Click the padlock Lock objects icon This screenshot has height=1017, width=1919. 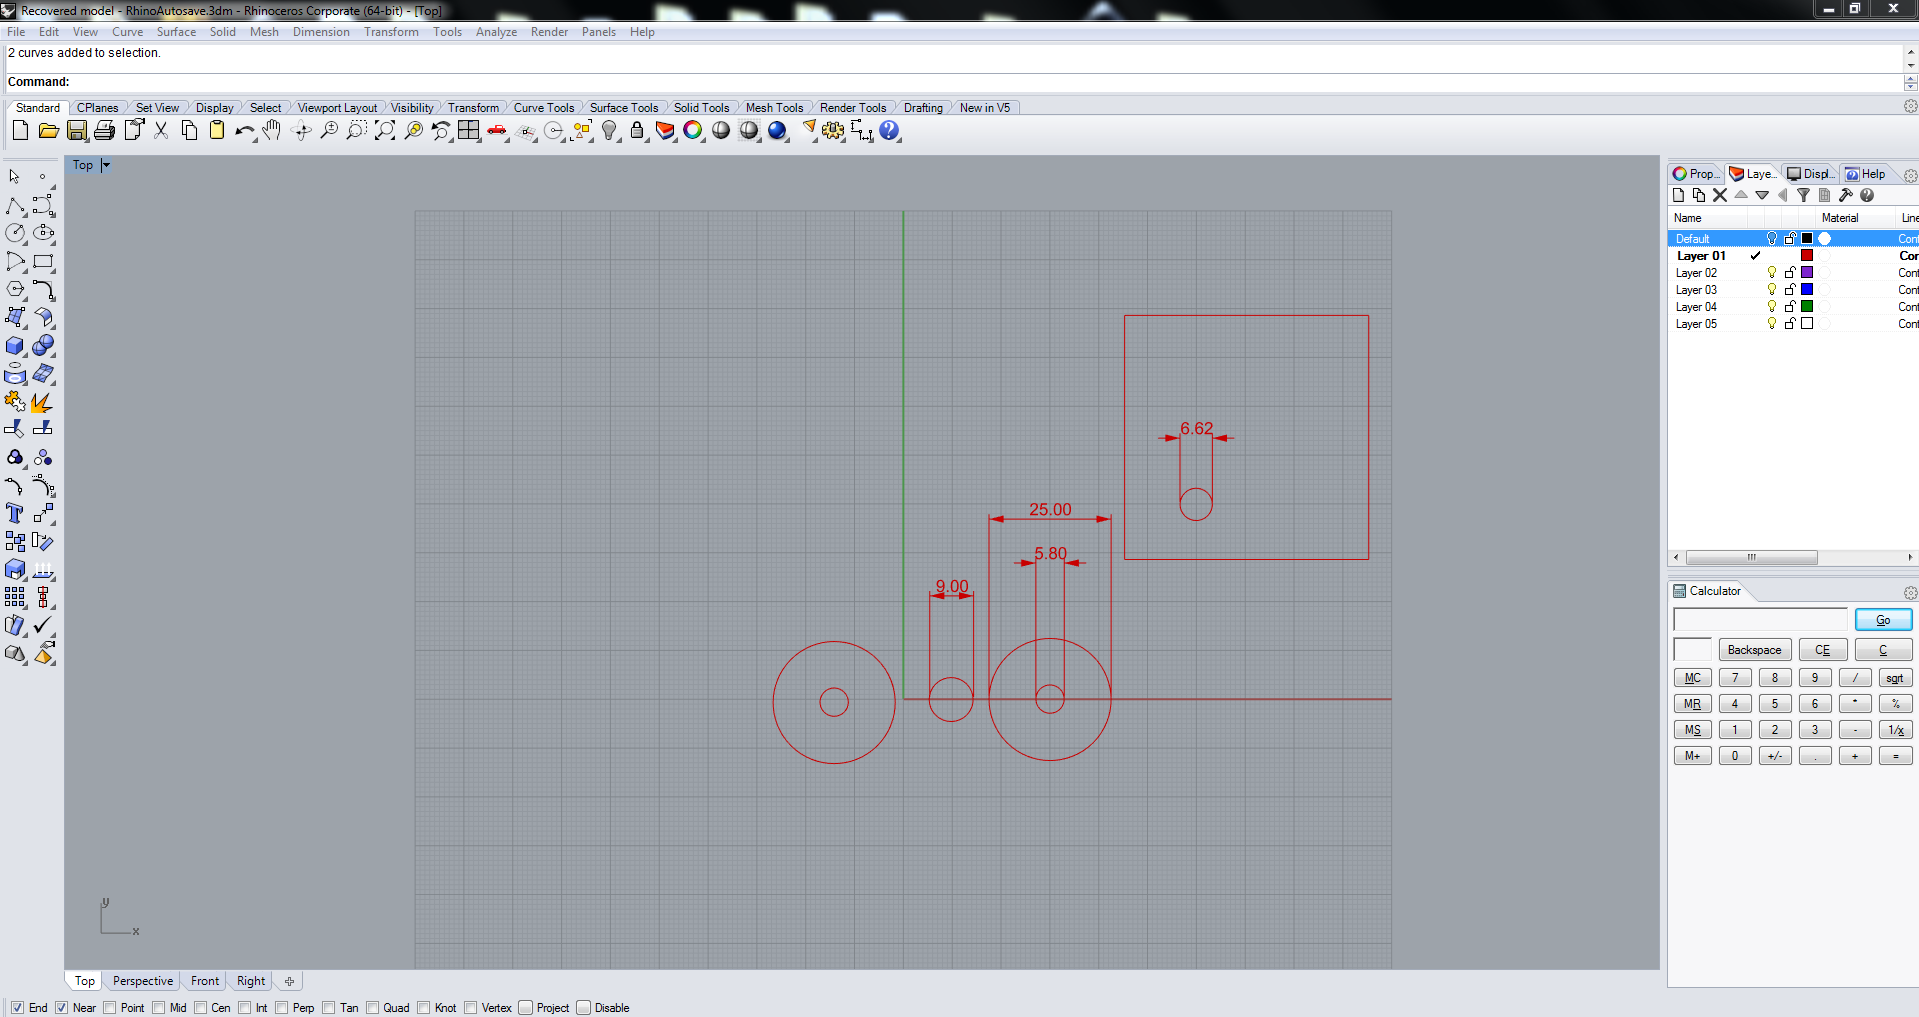pyautogui.click(x=637, y=130)
